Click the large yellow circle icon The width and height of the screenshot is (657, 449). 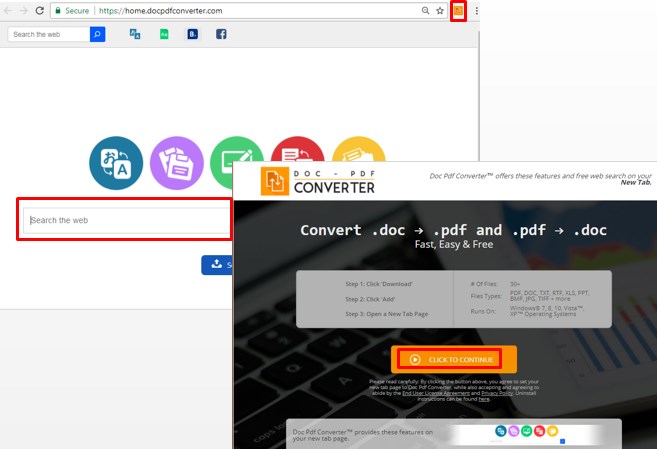click(359, 149)
